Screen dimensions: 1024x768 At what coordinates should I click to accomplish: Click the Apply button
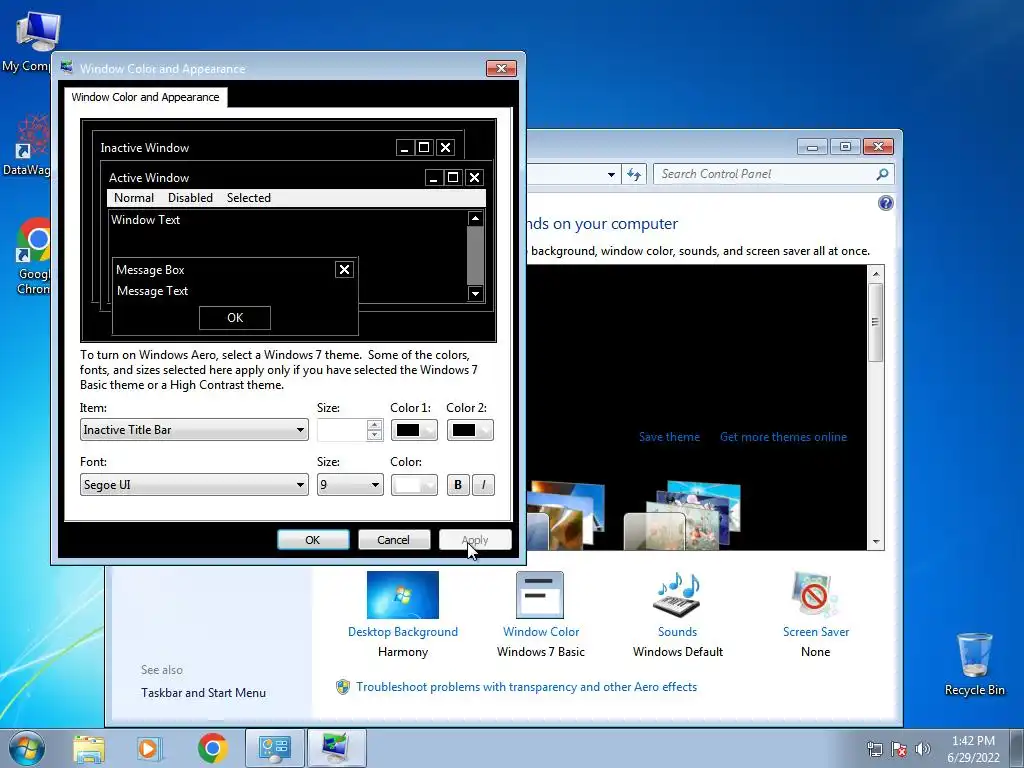pyautogui.click(x=475, y=540)
